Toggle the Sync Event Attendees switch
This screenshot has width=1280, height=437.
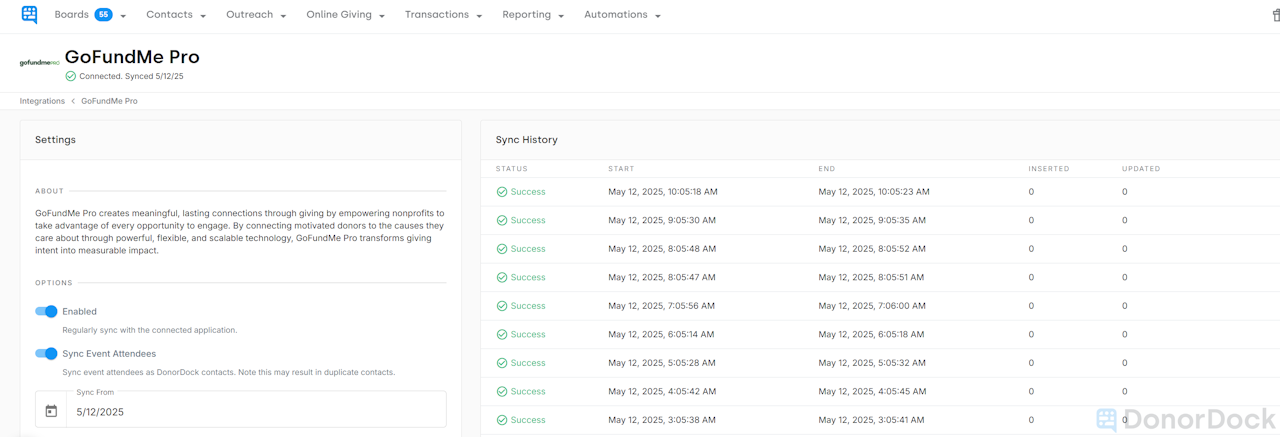(46, 353)
